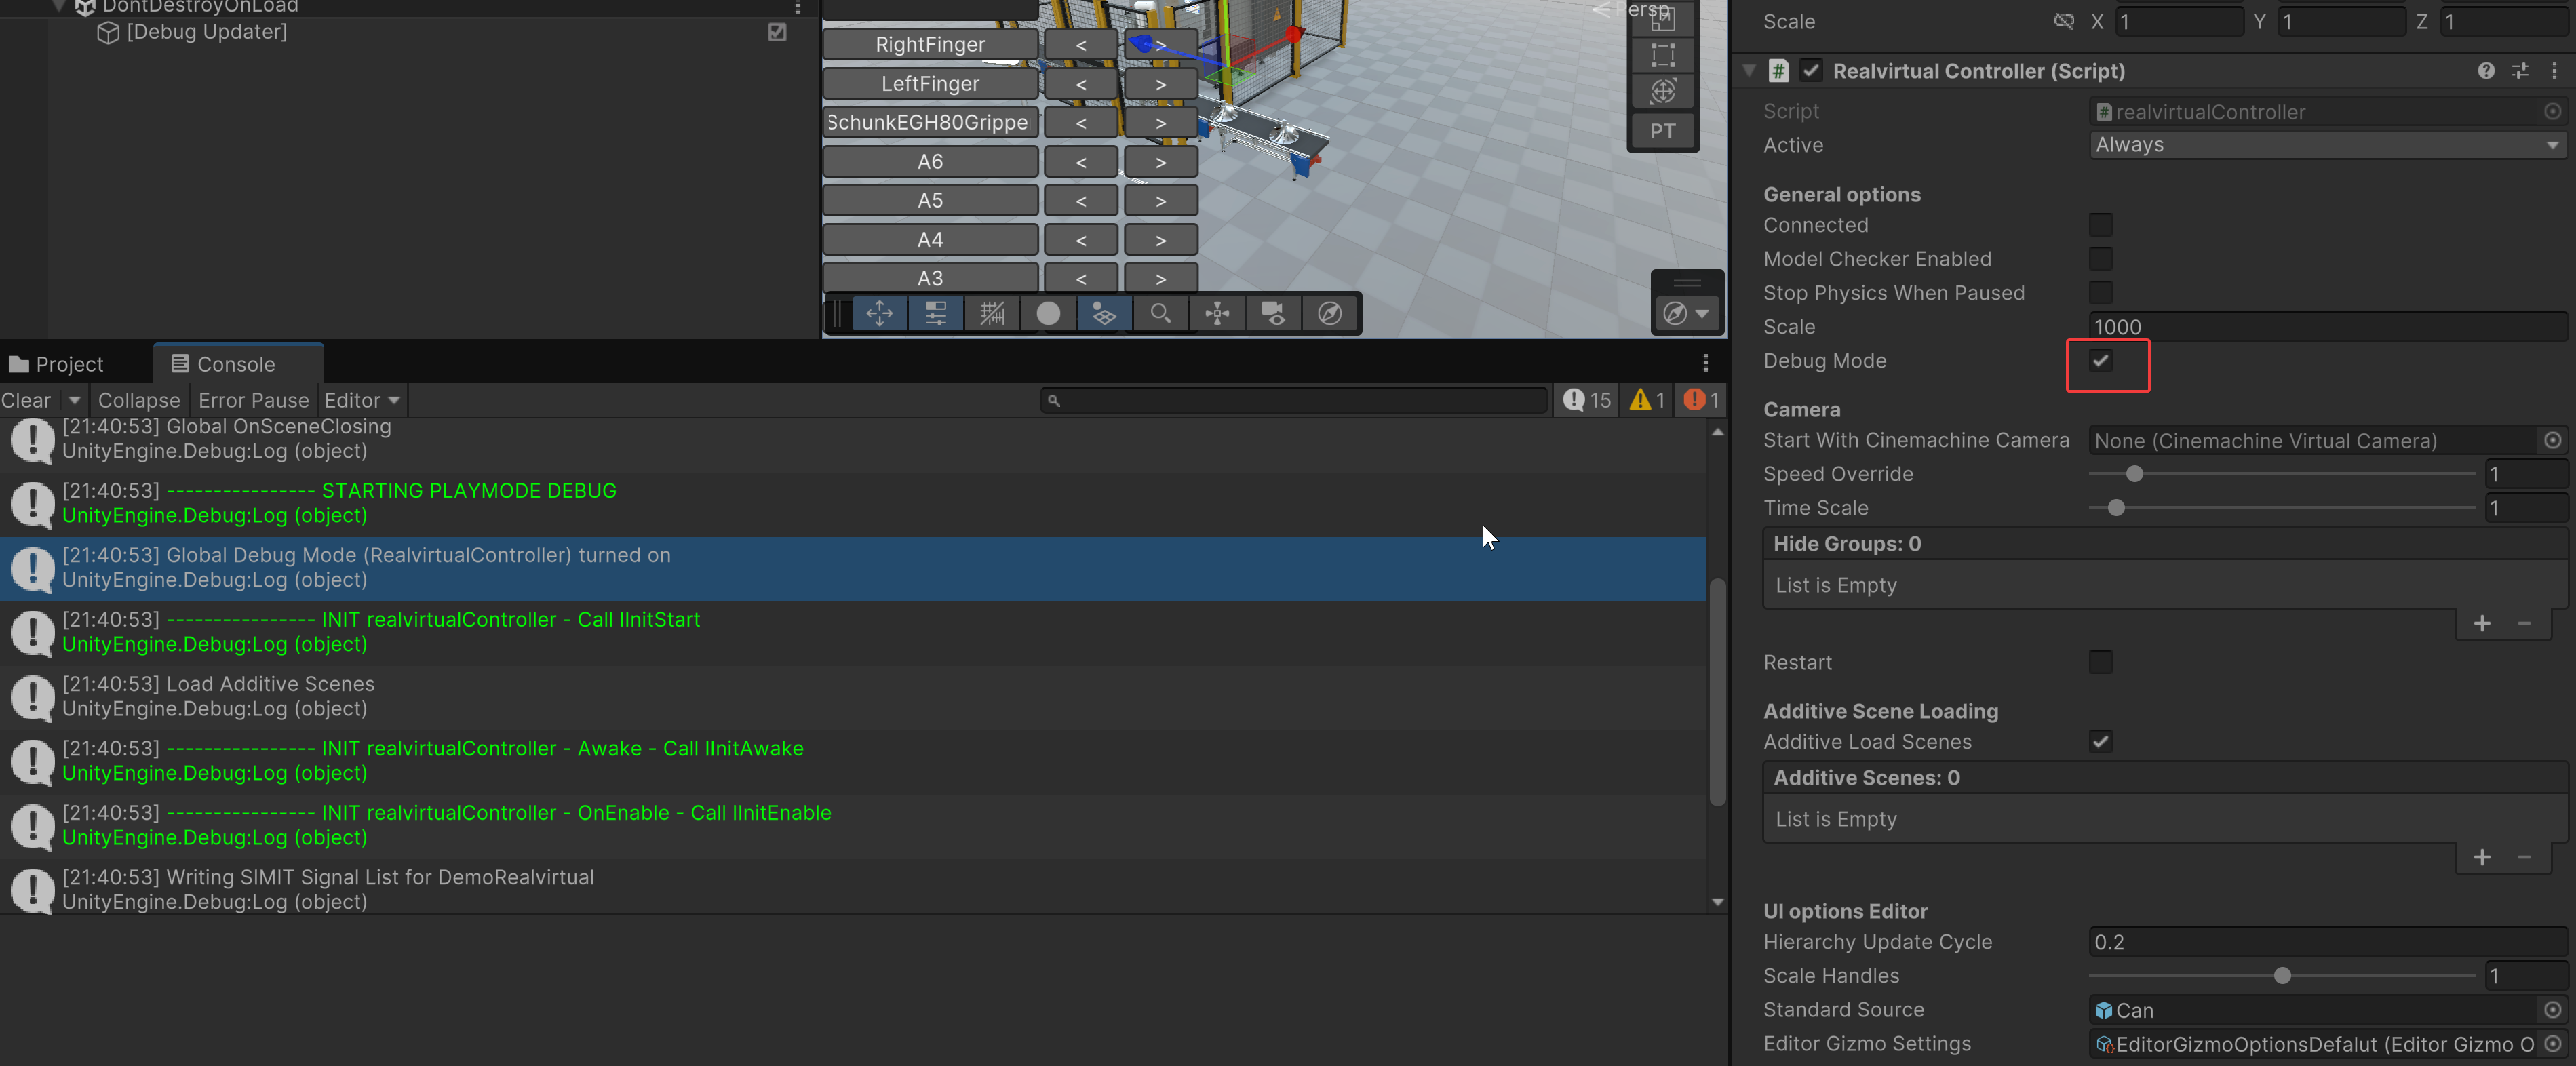Viewport: 2576px width, 1066px height.
Task: Click the move gizmo toolbar icon
Action: pyautogui.click(x=879, y=314)
